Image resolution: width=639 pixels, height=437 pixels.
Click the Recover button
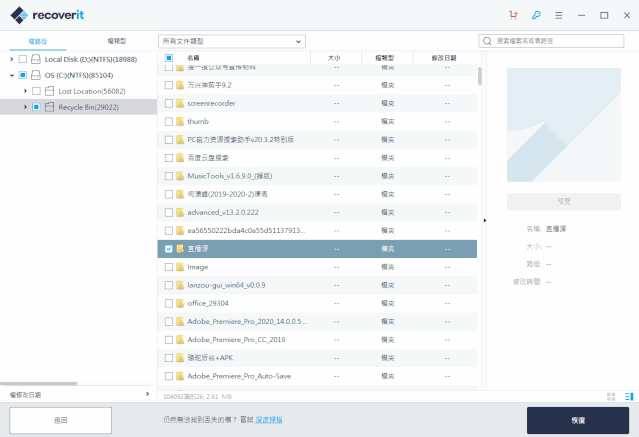578,420
